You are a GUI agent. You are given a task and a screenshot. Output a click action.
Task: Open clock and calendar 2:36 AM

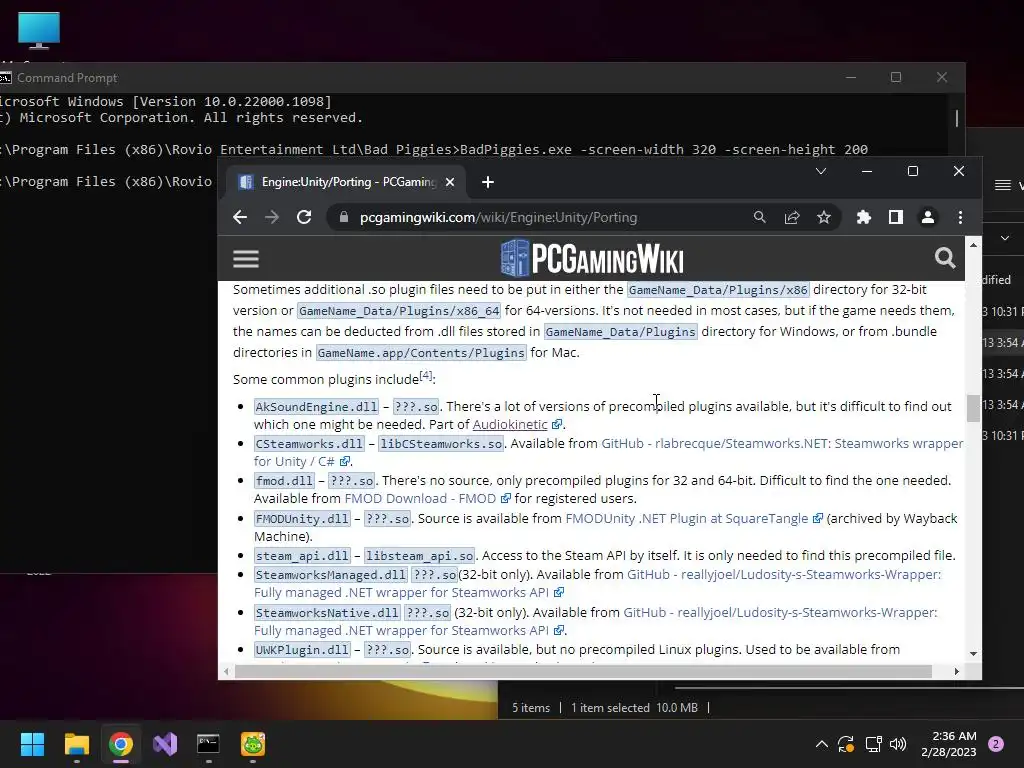tap(948, 744)
